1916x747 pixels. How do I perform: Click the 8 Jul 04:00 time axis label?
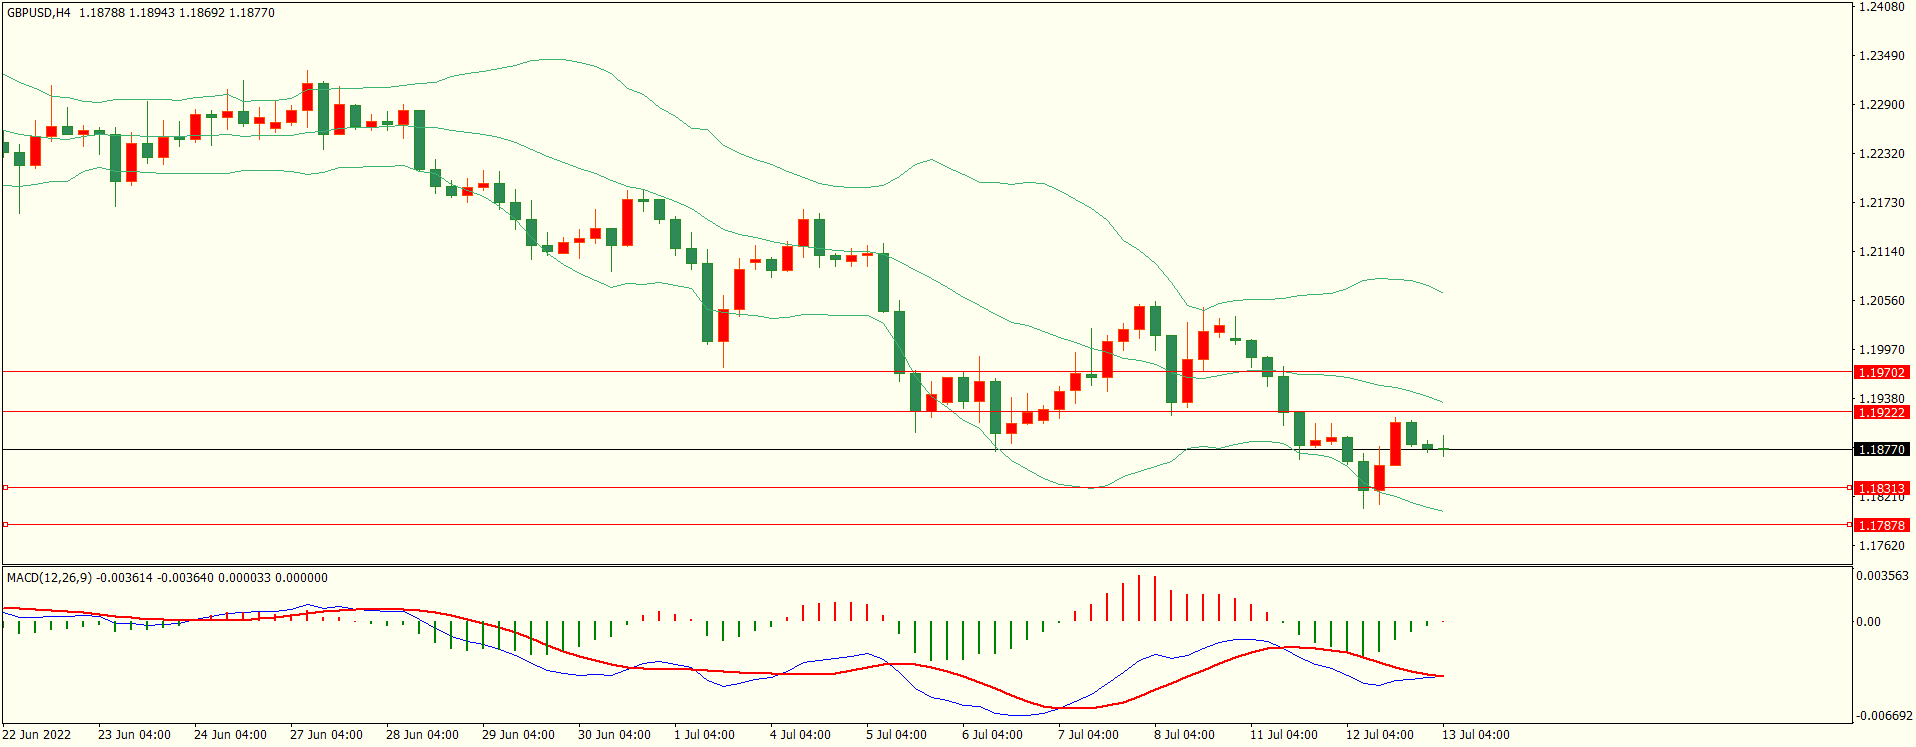[x=1184, y=734]
